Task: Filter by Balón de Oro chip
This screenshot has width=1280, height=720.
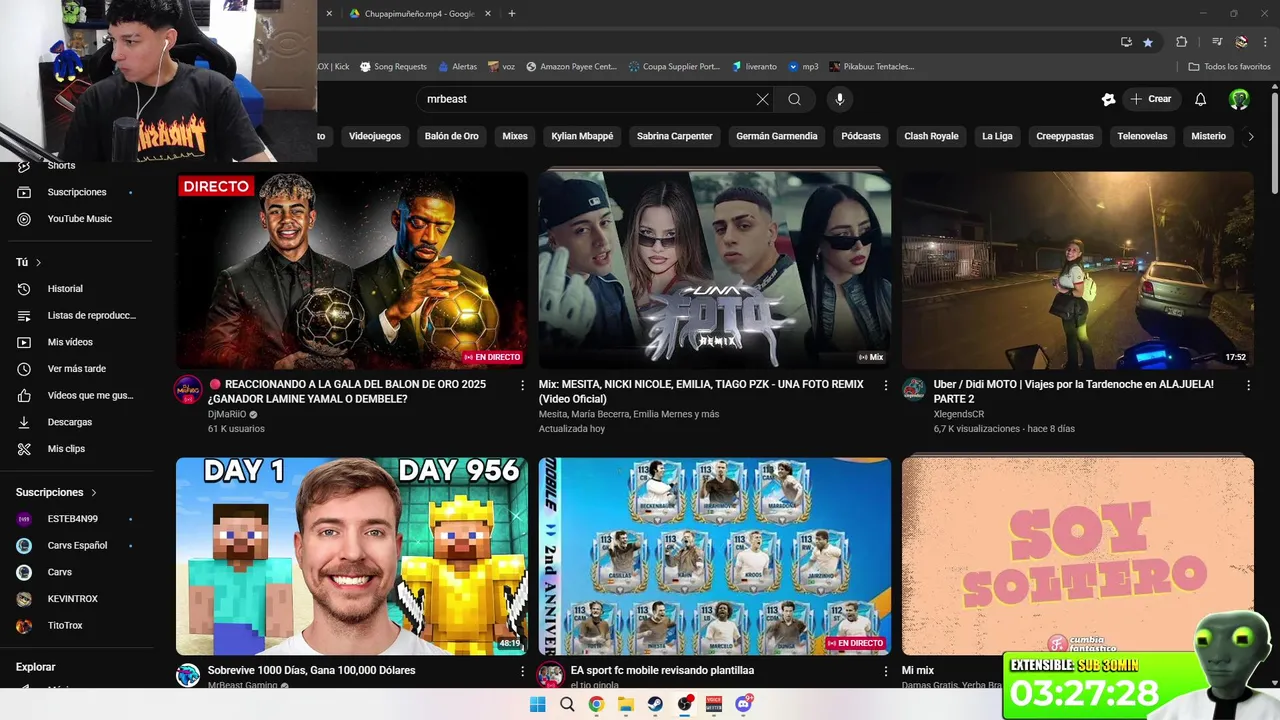Action: tap(451, 136)
